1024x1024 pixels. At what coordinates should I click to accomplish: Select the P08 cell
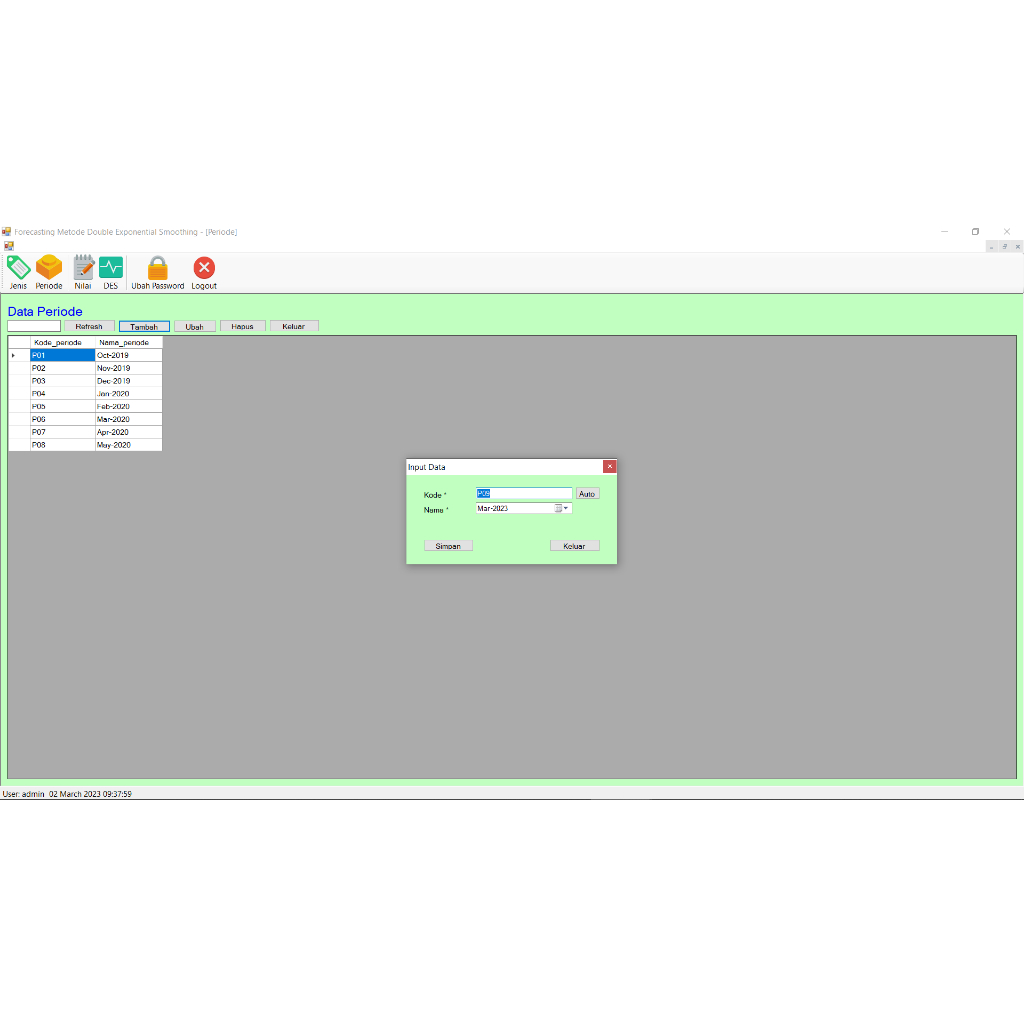(x=62, y=445)
